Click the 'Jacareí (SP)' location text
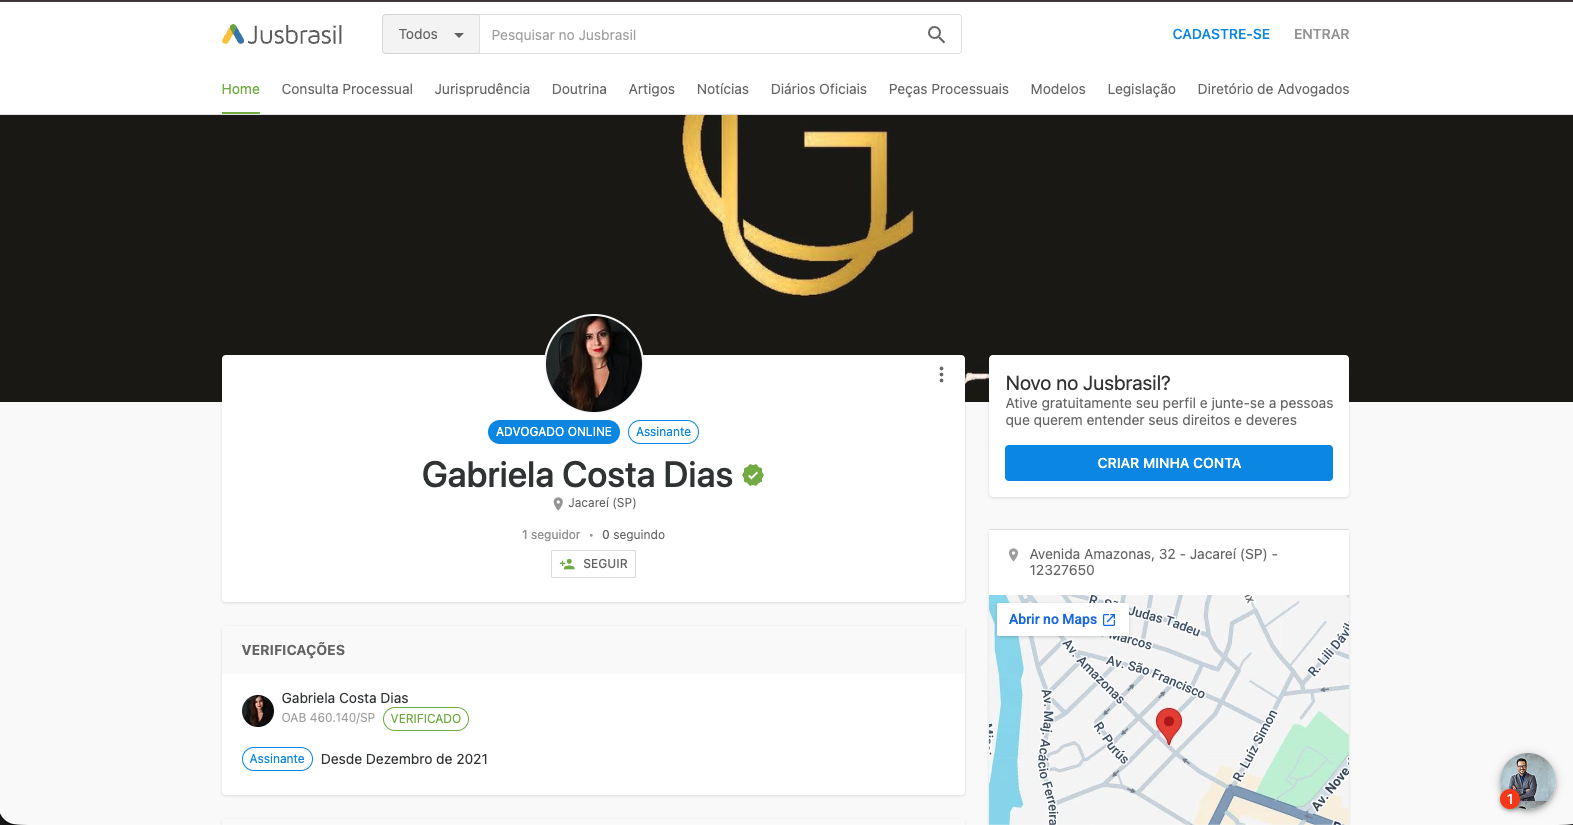The width and height of the screenshot is (1573, 825). (602, 503)
